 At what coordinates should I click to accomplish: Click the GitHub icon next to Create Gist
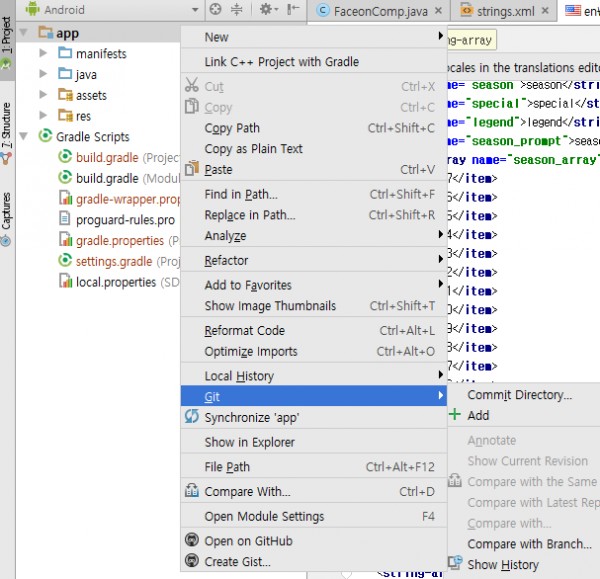(x=192, y=561)
